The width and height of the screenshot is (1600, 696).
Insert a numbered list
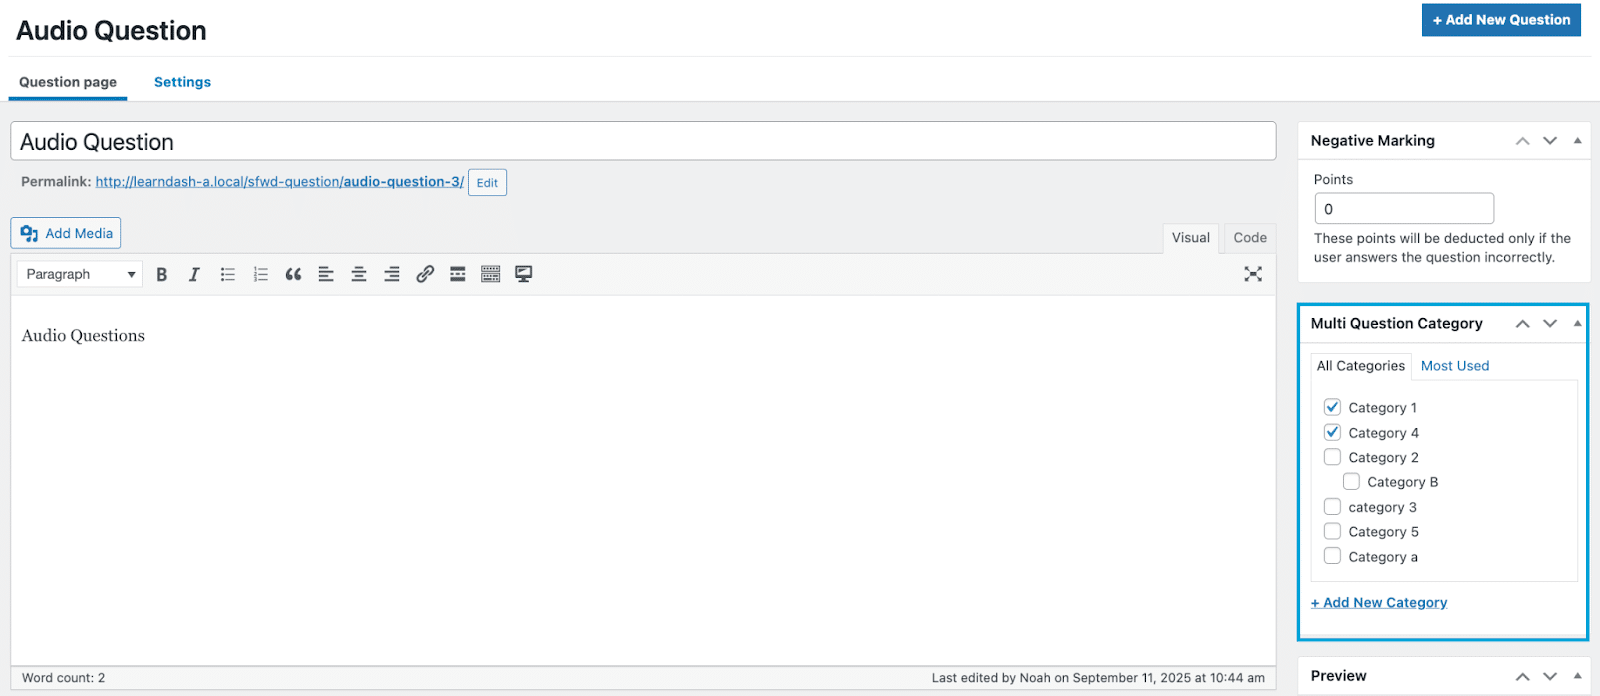(x=261, y=274)
